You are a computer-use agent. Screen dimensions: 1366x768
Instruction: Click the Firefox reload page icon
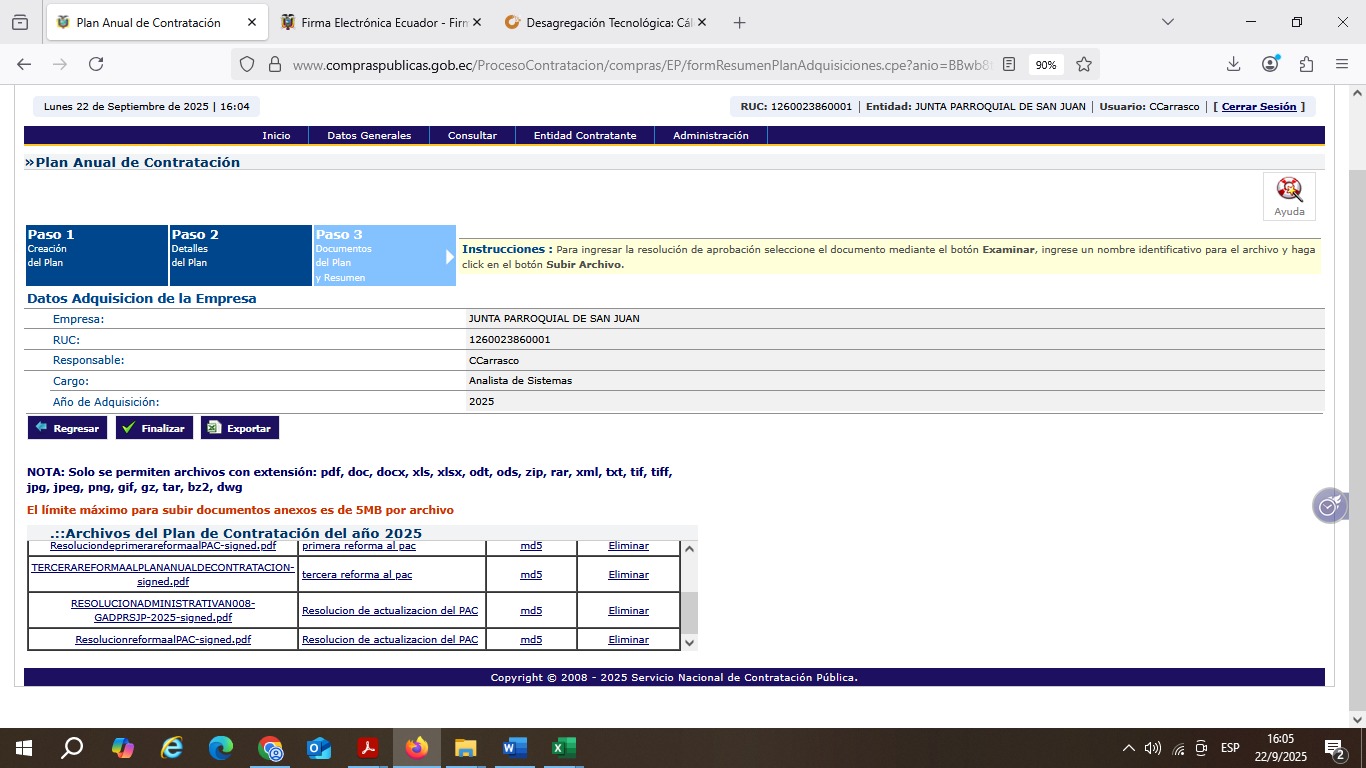[96, 64]
